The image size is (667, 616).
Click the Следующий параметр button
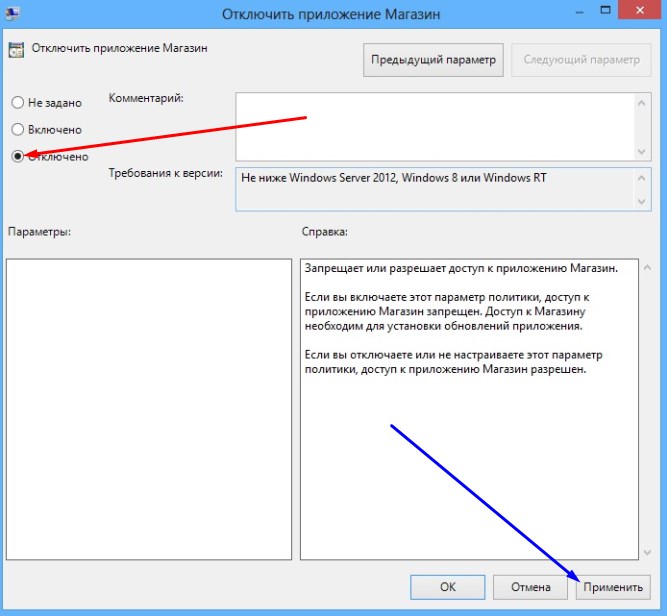point(579,60)
